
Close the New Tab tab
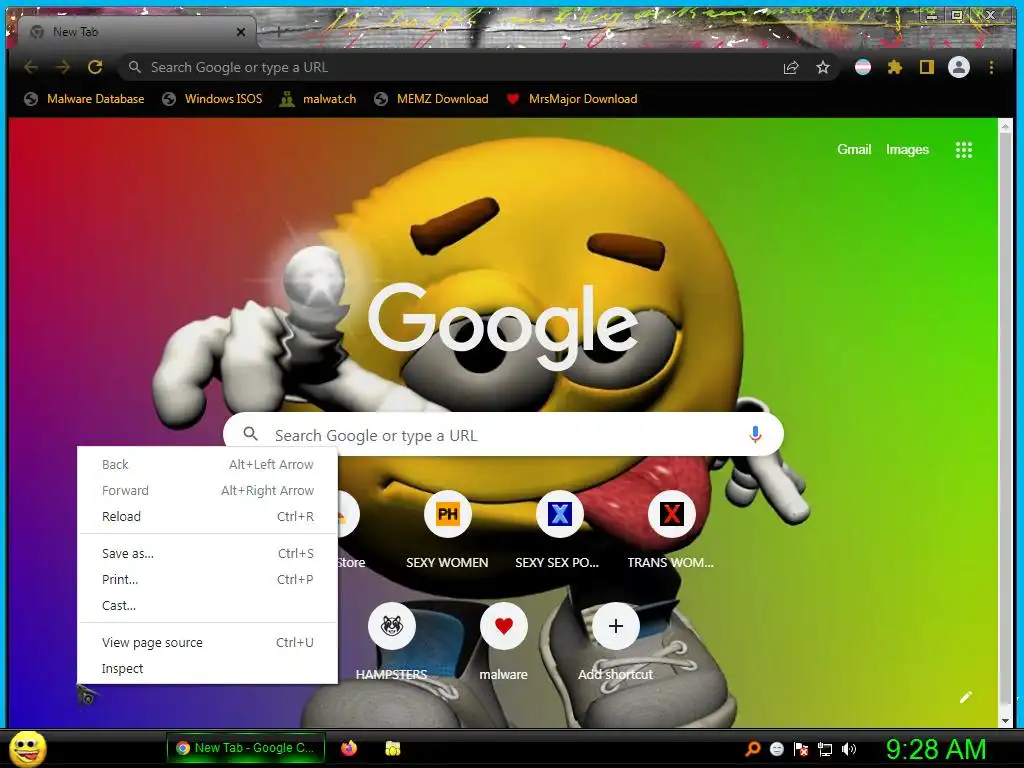pos(240,32)
